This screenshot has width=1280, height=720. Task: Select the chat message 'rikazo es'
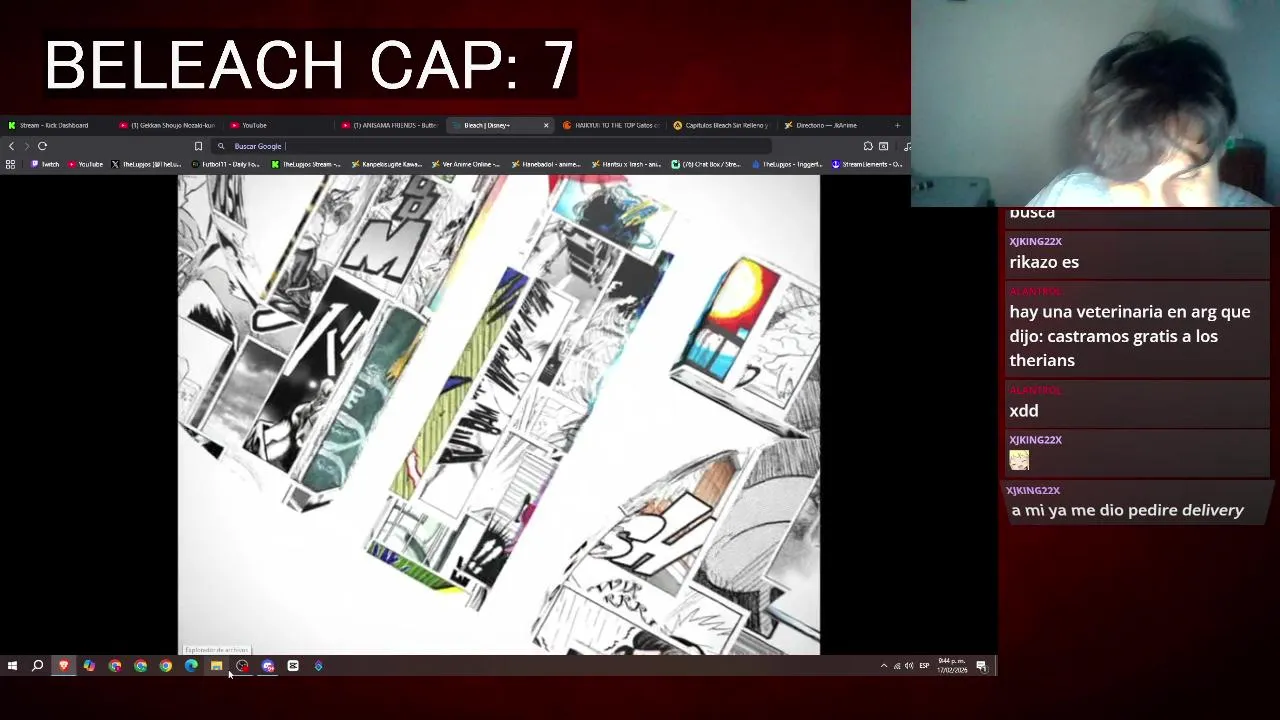click(1044, 262)
